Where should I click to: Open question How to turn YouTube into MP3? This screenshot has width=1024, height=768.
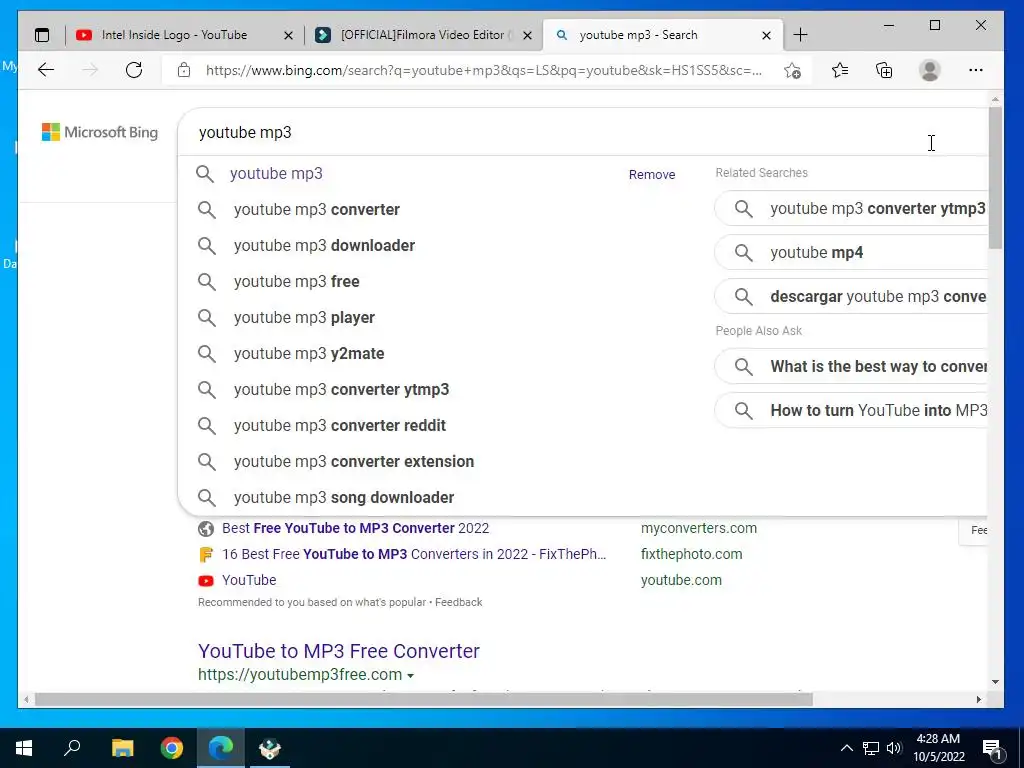(852, 410)
